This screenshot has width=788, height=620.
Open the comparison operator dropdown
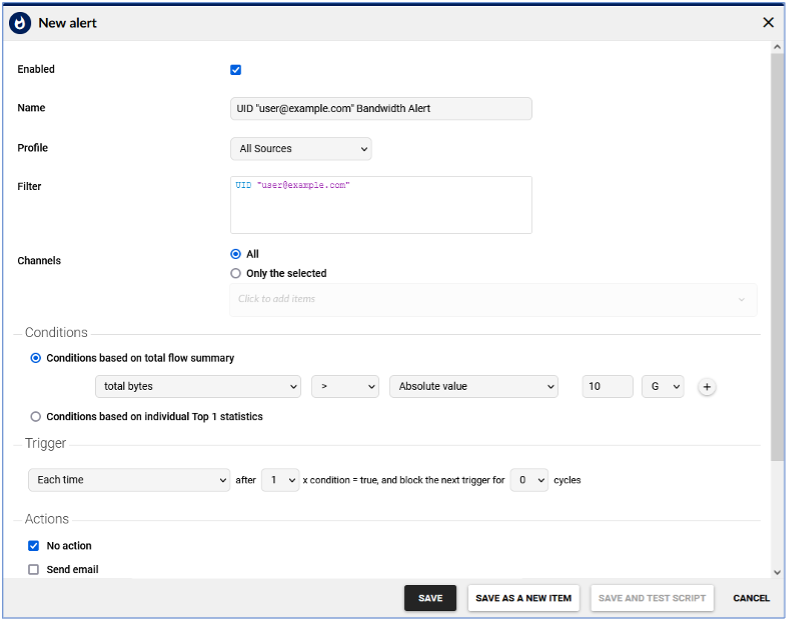(345, 386)
